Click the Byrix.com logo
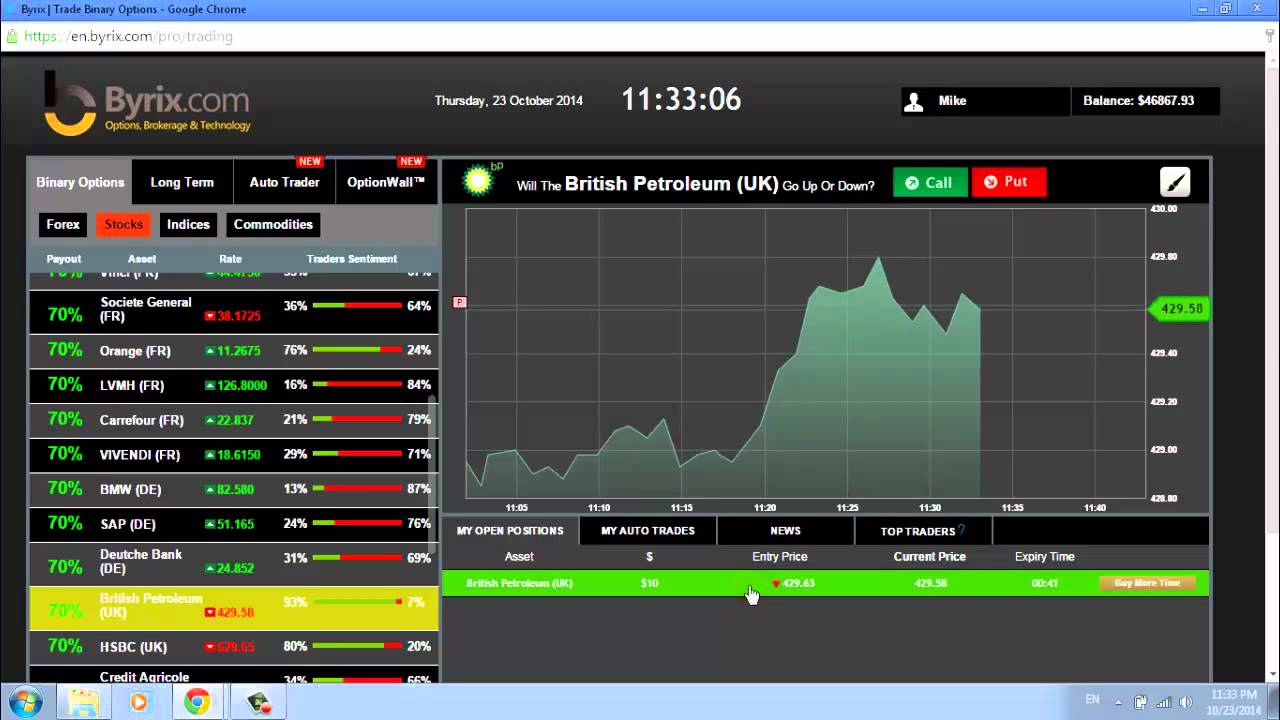Image resolution: width=1280 pixels, height=720 pixels. point(147,102)
